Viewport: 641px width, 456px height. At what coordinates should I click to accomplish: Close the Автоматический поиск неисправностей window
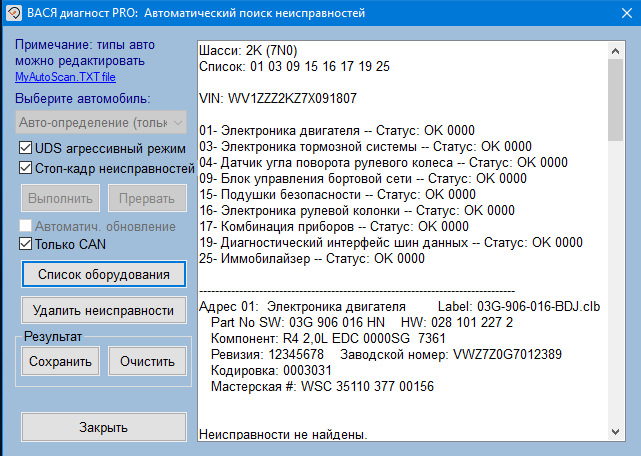627,13
